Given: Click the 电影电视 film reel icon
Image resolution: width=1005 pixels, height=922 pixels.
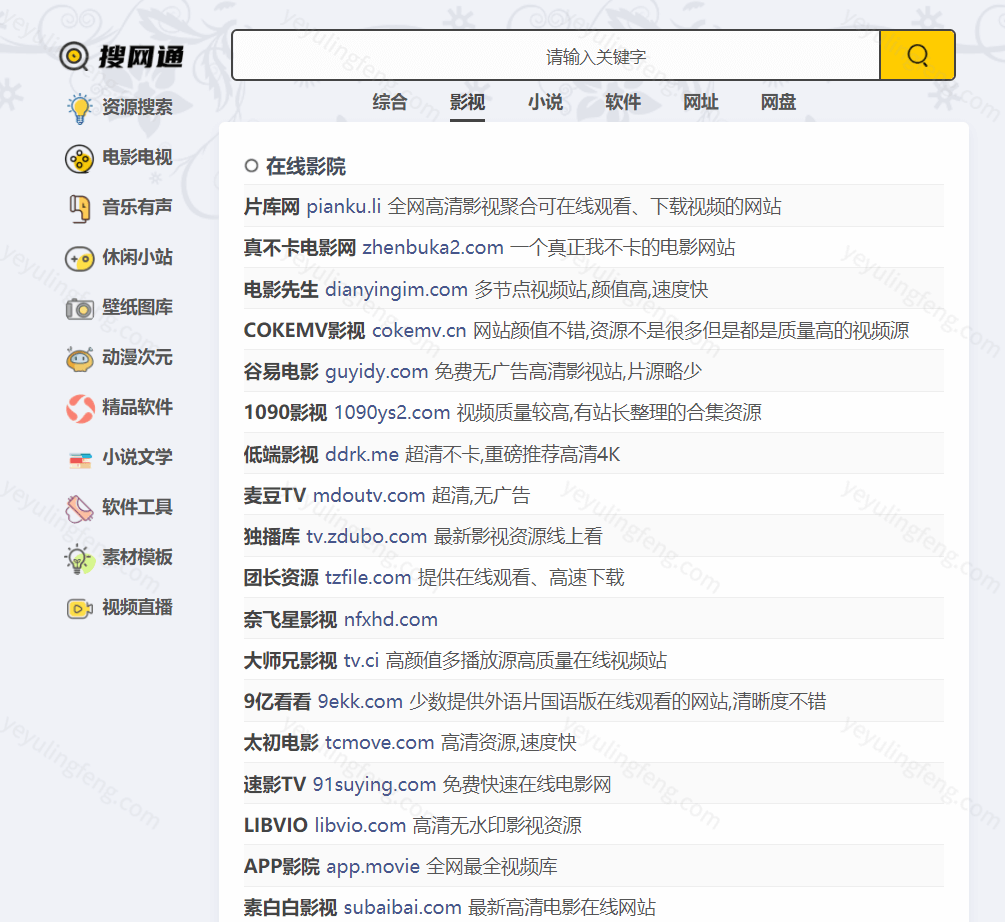Looking at the screenshot, I should [x=79, y=158].
